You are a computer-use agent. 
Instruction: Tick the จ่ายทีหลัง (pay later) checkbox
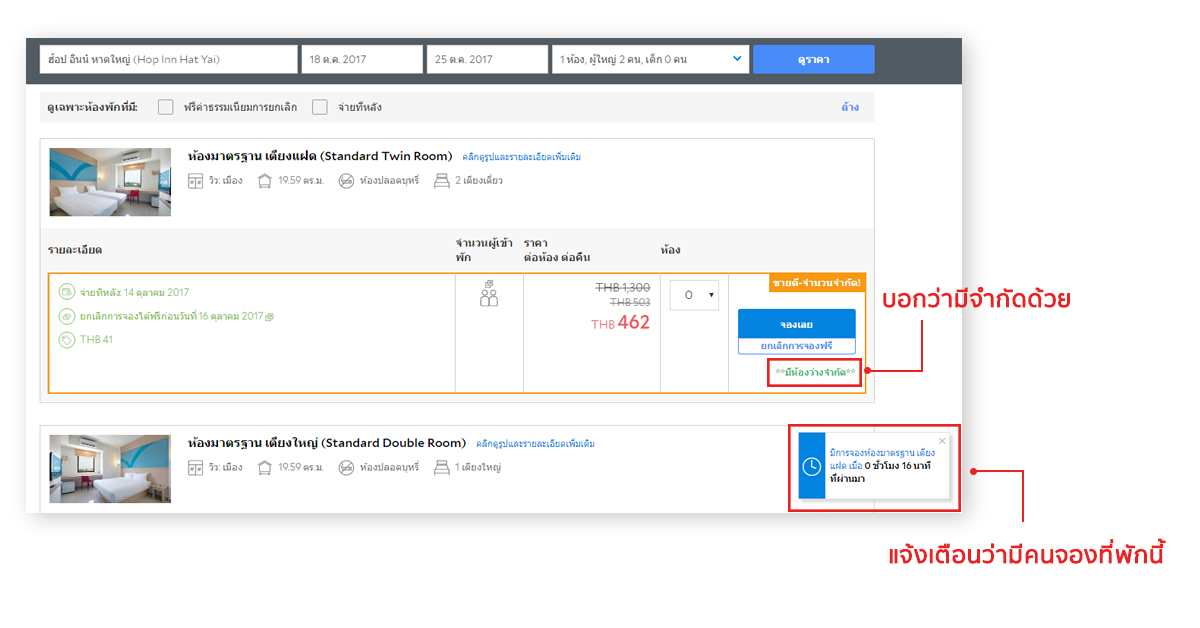click(320, 107)
